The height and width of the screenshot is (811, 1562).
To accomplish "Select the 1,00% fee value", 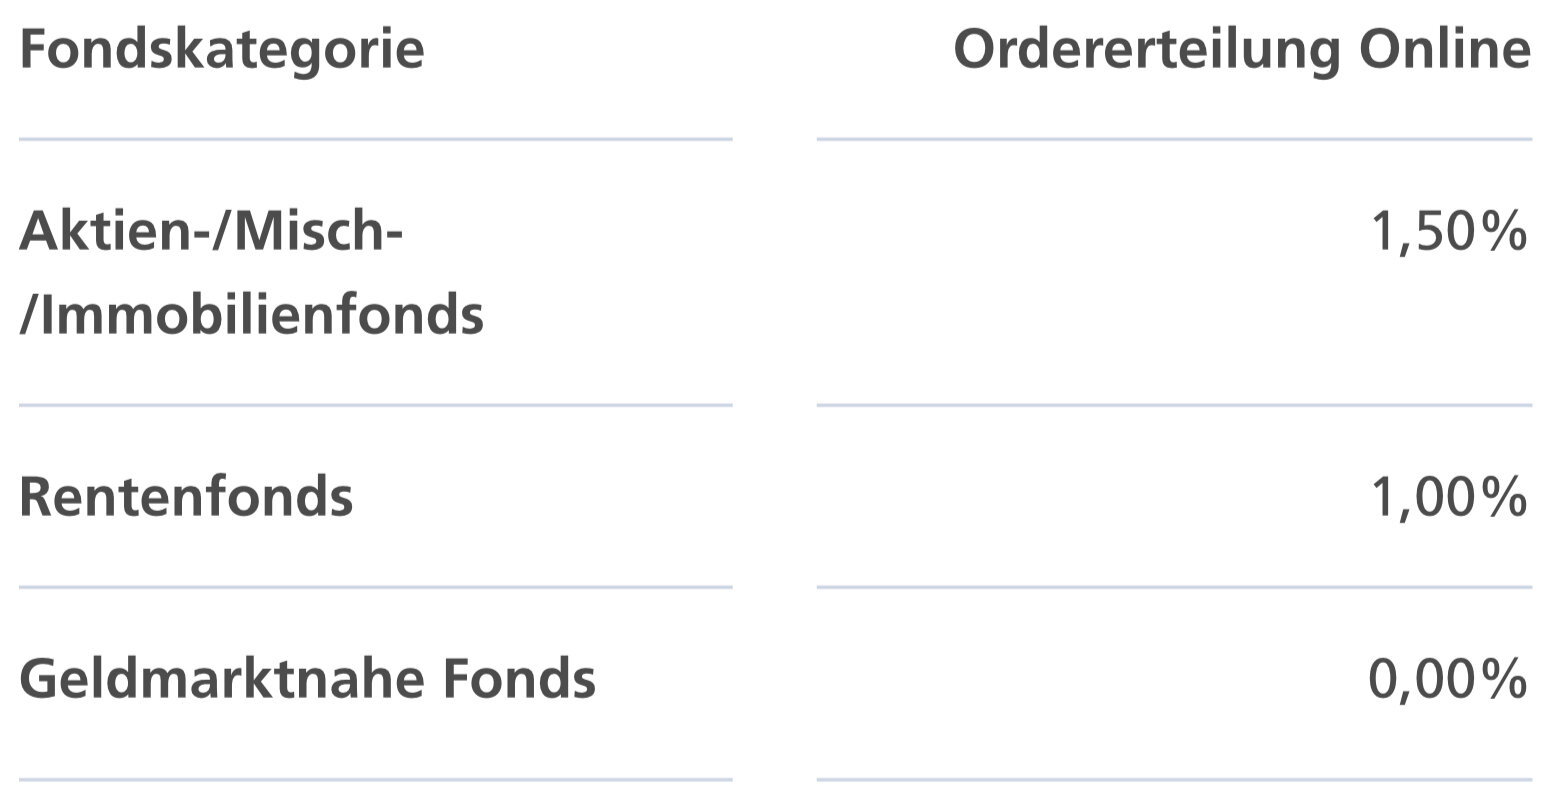I will [1448, 496].
